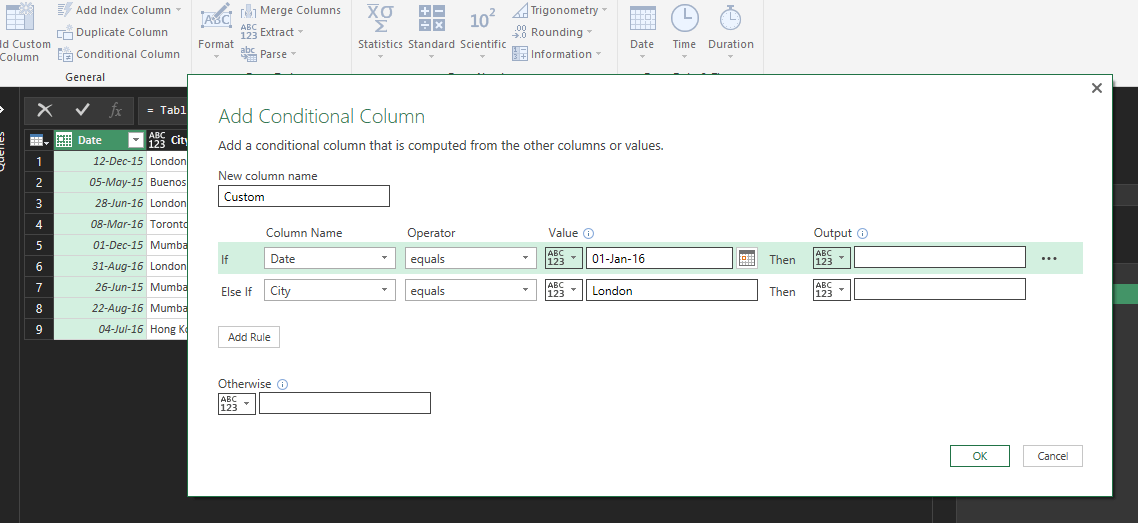Click the 04-Jul-16 date cell
Screen dimensions: 1138x523
(100, 329)
